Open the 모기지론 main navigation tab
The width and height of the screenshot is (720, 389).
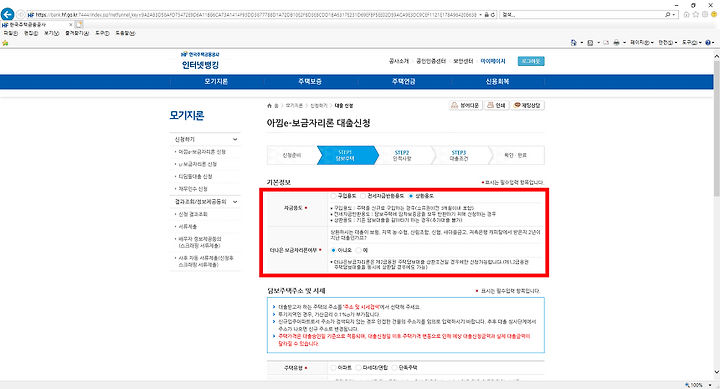216,81
